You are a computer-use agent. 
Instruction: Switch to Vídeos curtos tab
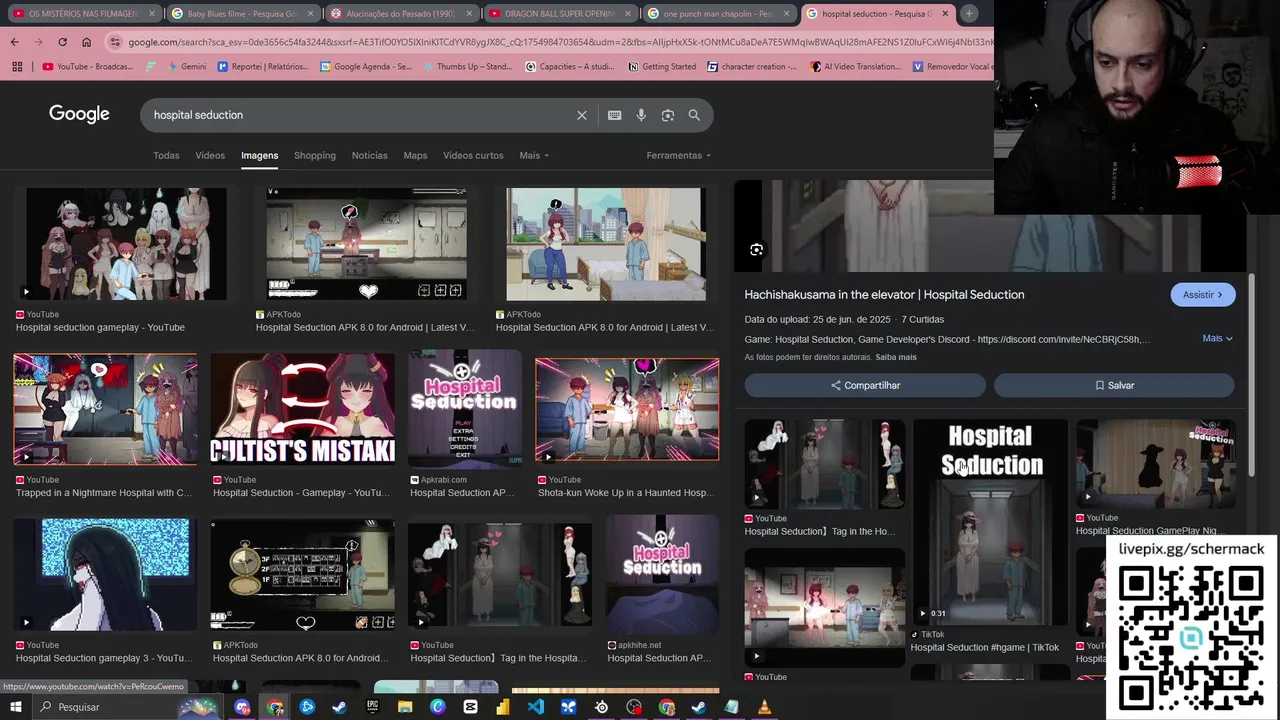[x=473, y=155]
